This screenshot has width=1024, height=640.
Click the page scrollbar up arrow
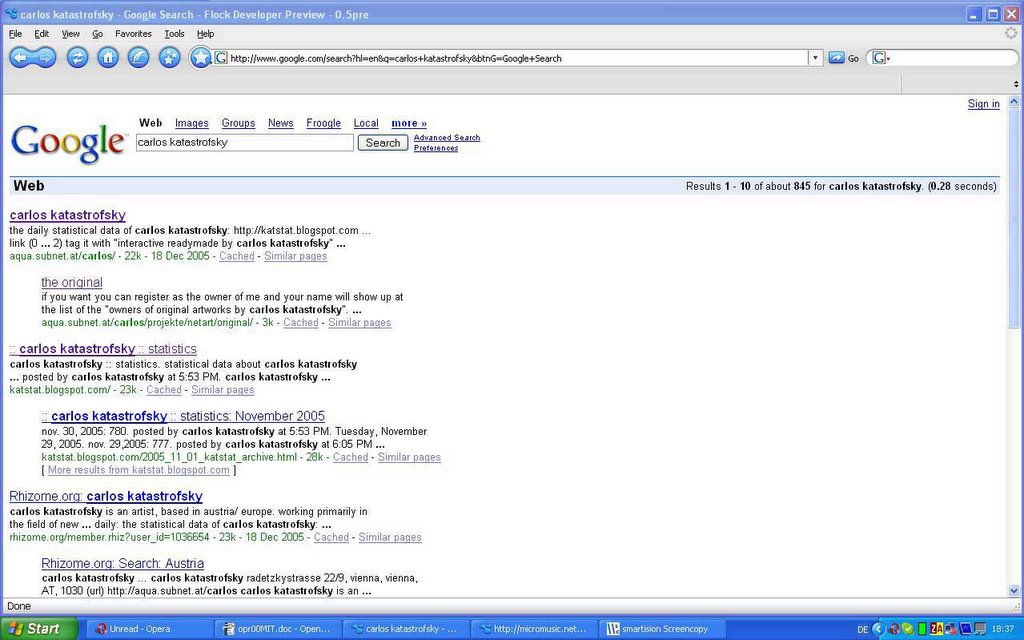[1014, 102]
